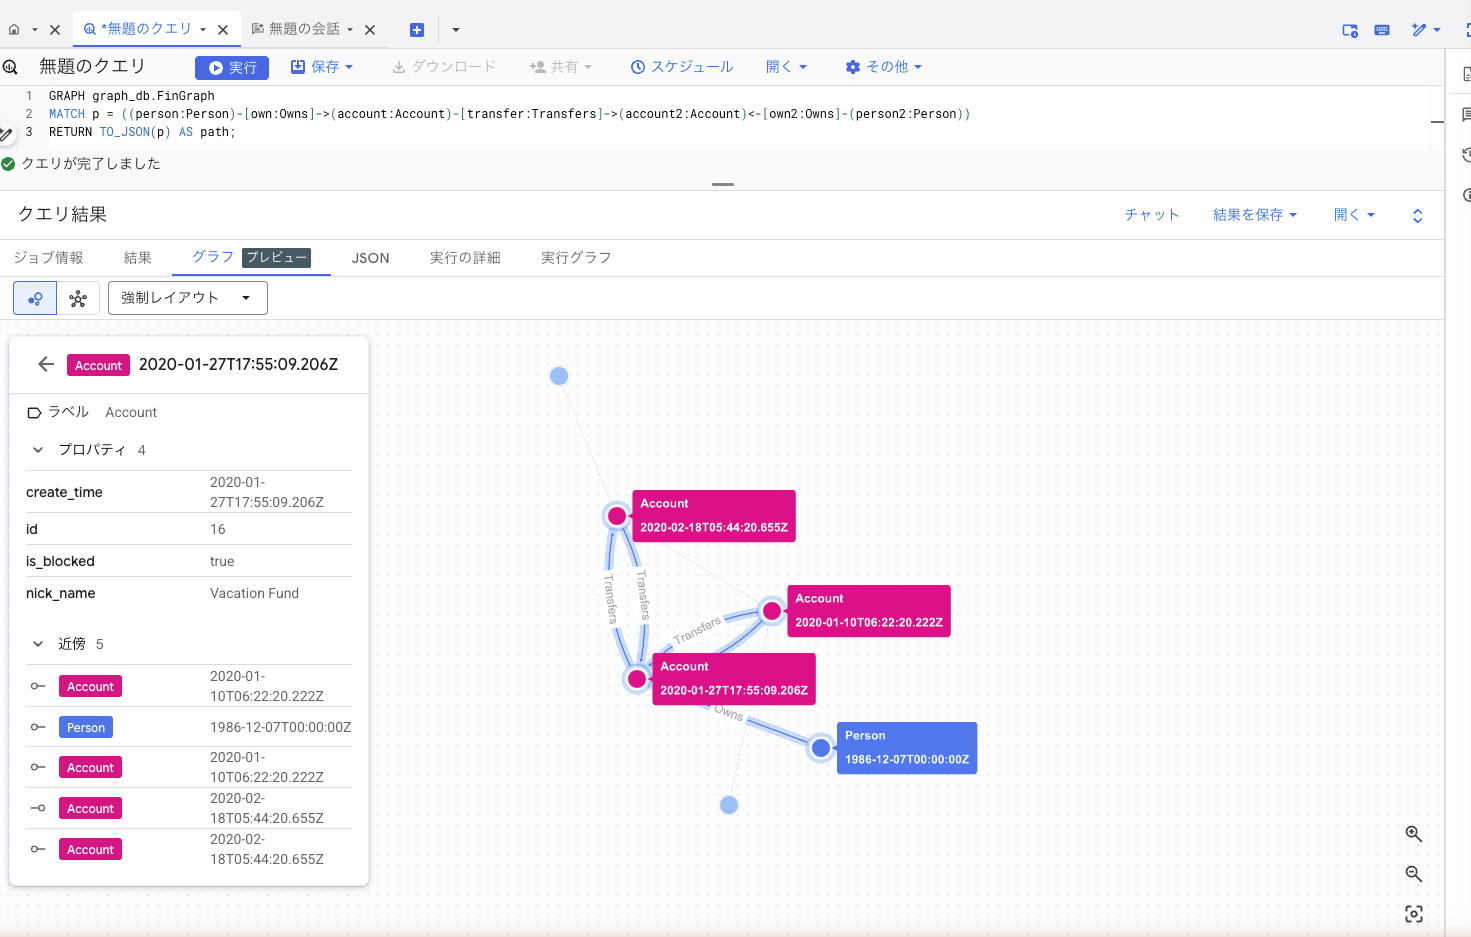Close the 無題のクエリ tab

223,30
